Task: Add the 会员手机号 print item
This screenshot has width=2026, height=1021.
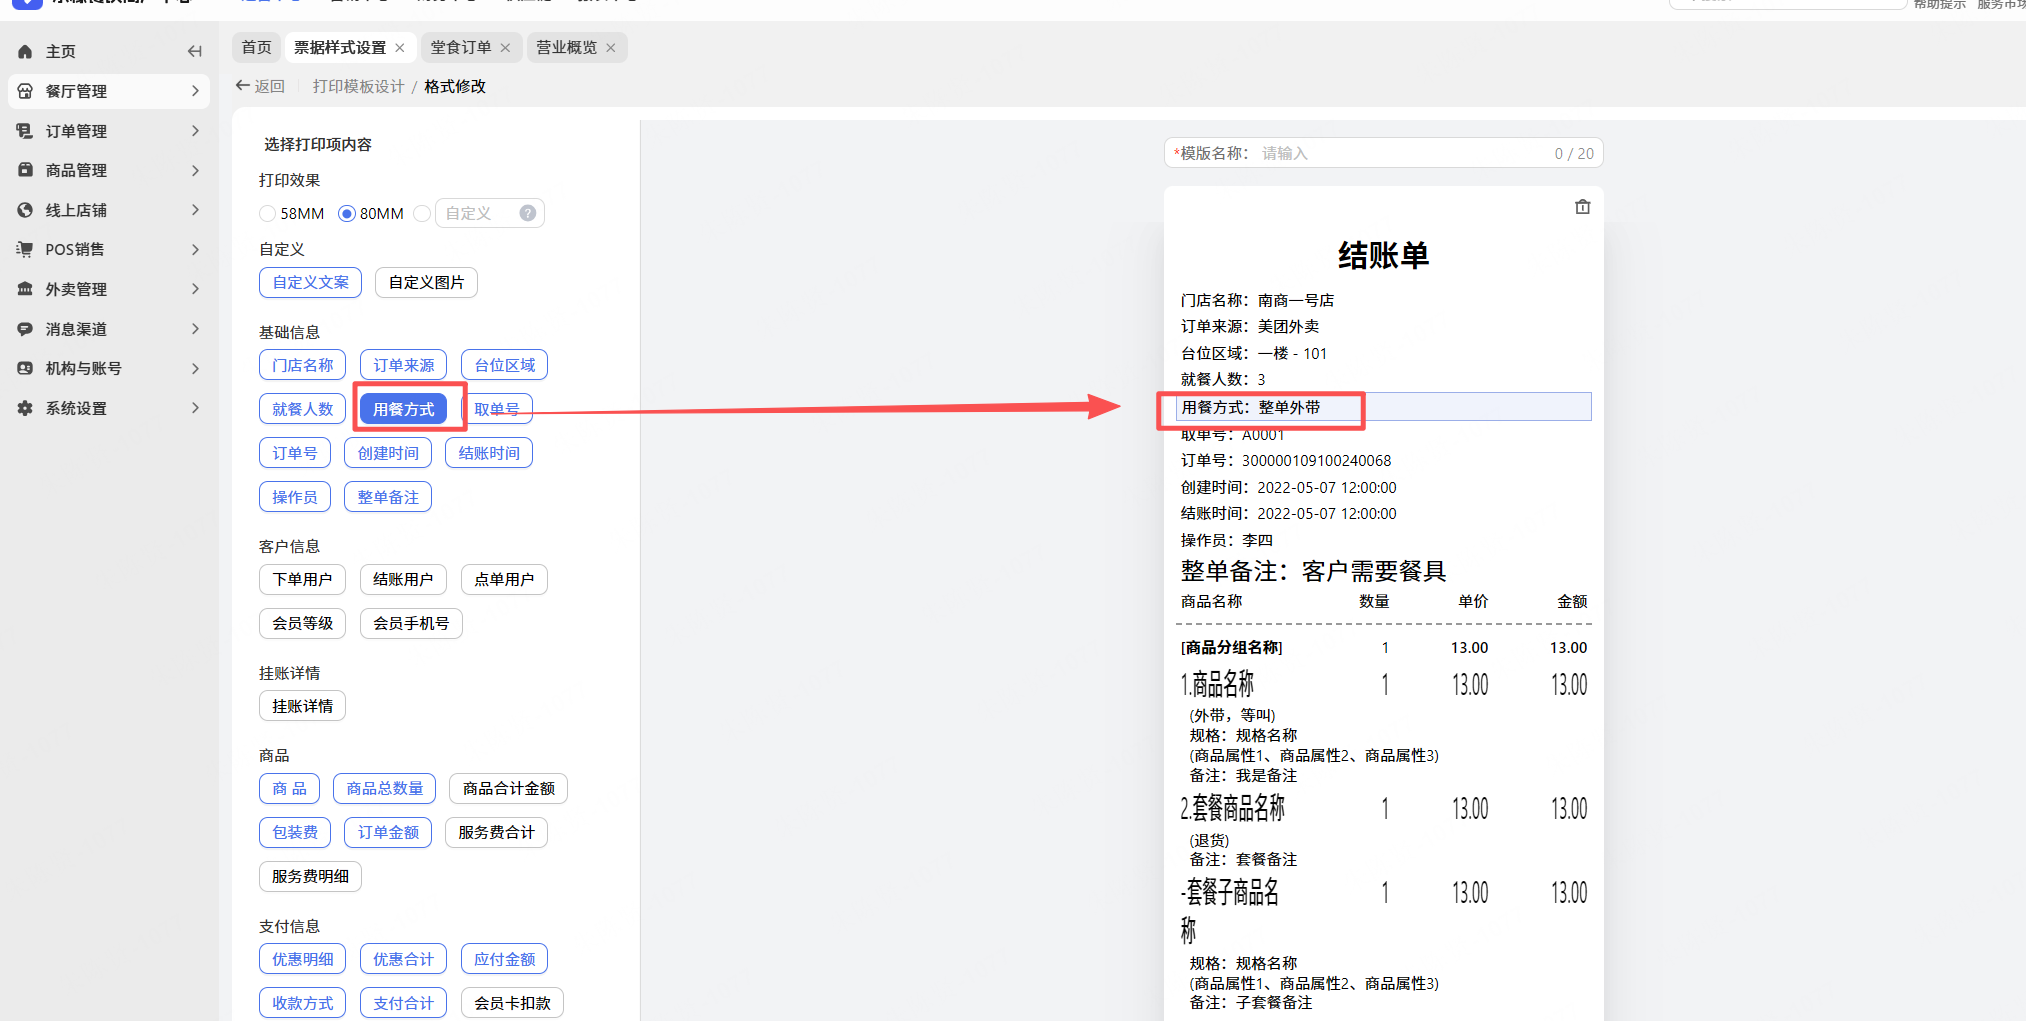Action: (x=411, y=624)
